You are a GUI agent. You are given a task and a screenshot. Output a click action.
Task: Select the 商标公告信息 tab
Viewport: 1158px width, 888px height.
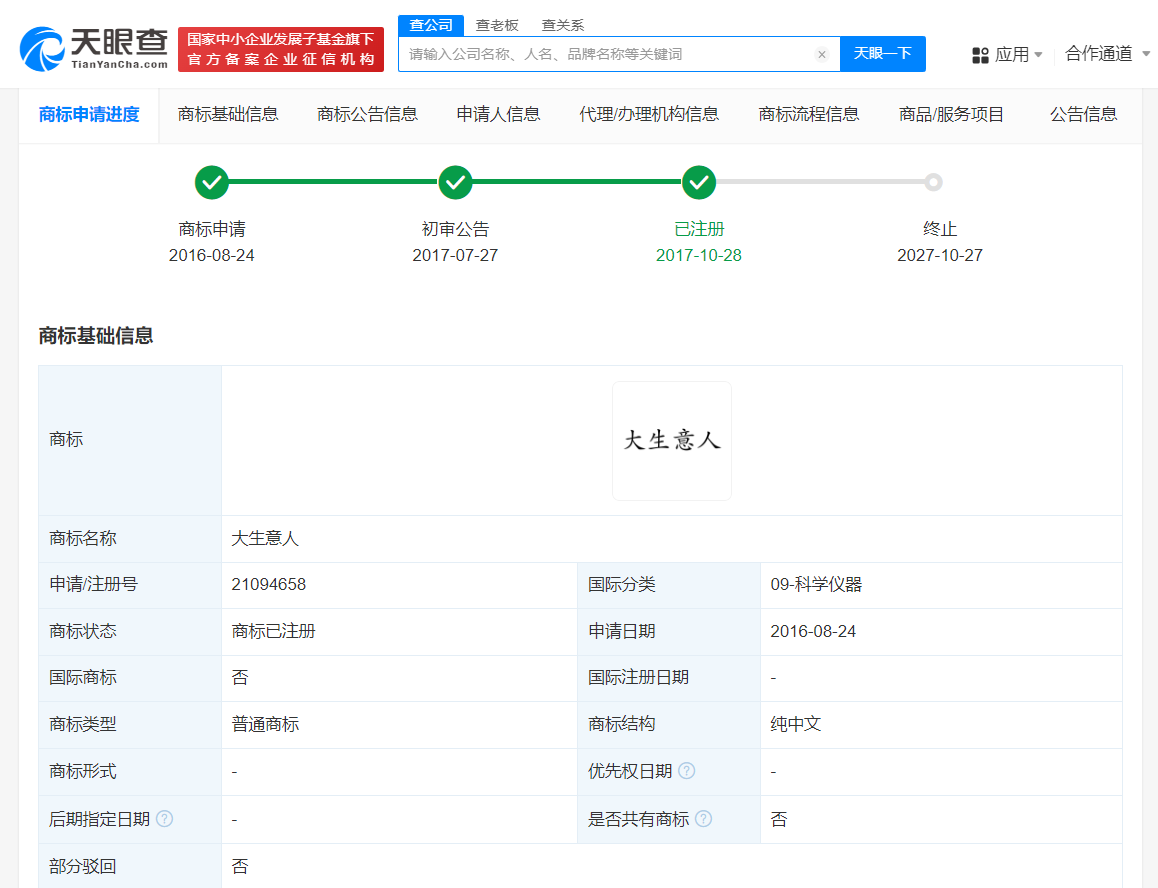tap(368, 115)
